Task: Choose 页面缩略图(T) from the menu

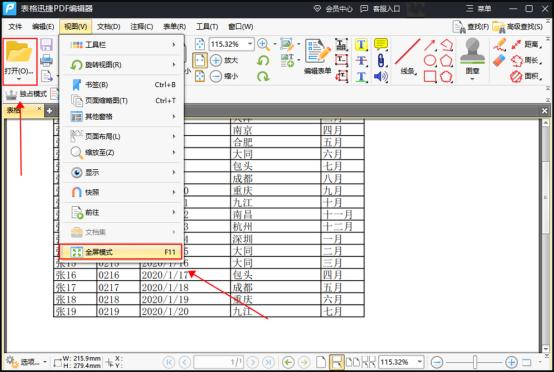Action: tap(122, 101)
